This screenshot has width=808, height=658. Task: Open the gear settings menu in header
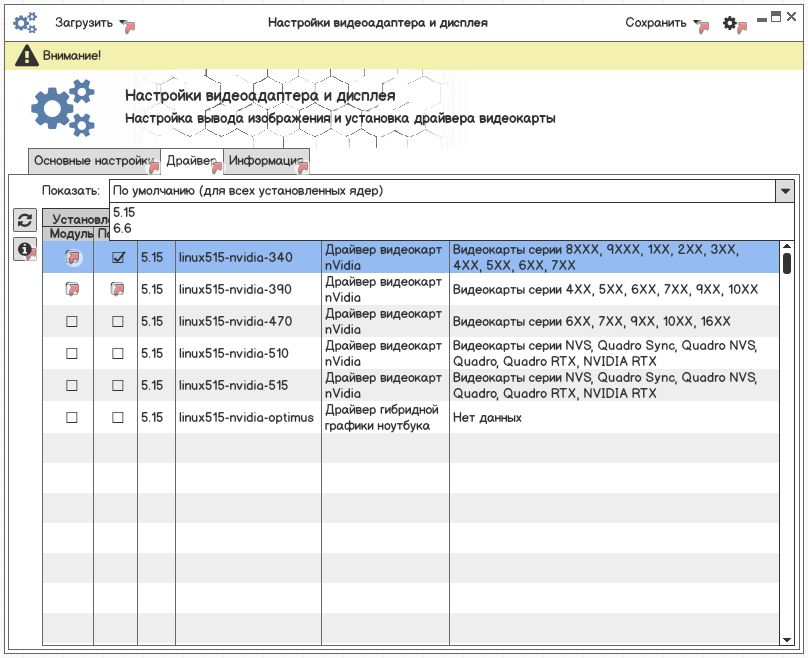pyautogui.click(x=731, y=22)
